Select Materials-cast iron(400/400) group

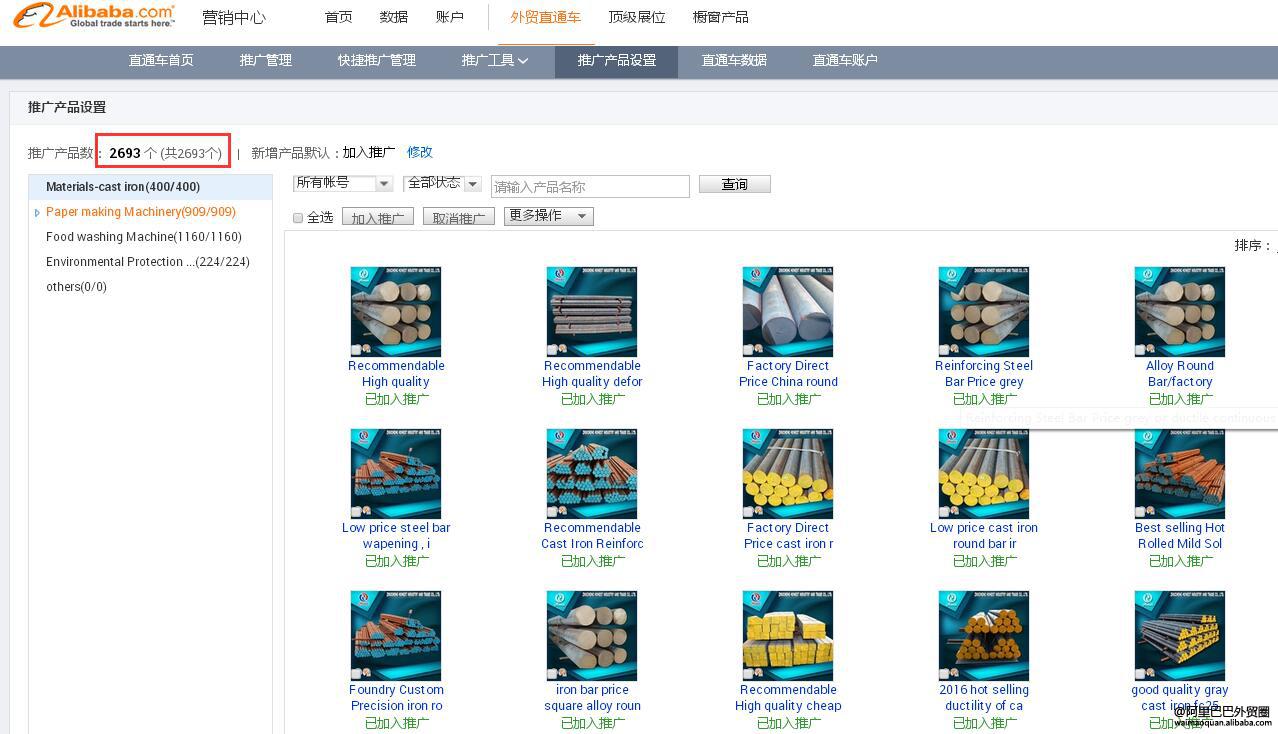150,187
